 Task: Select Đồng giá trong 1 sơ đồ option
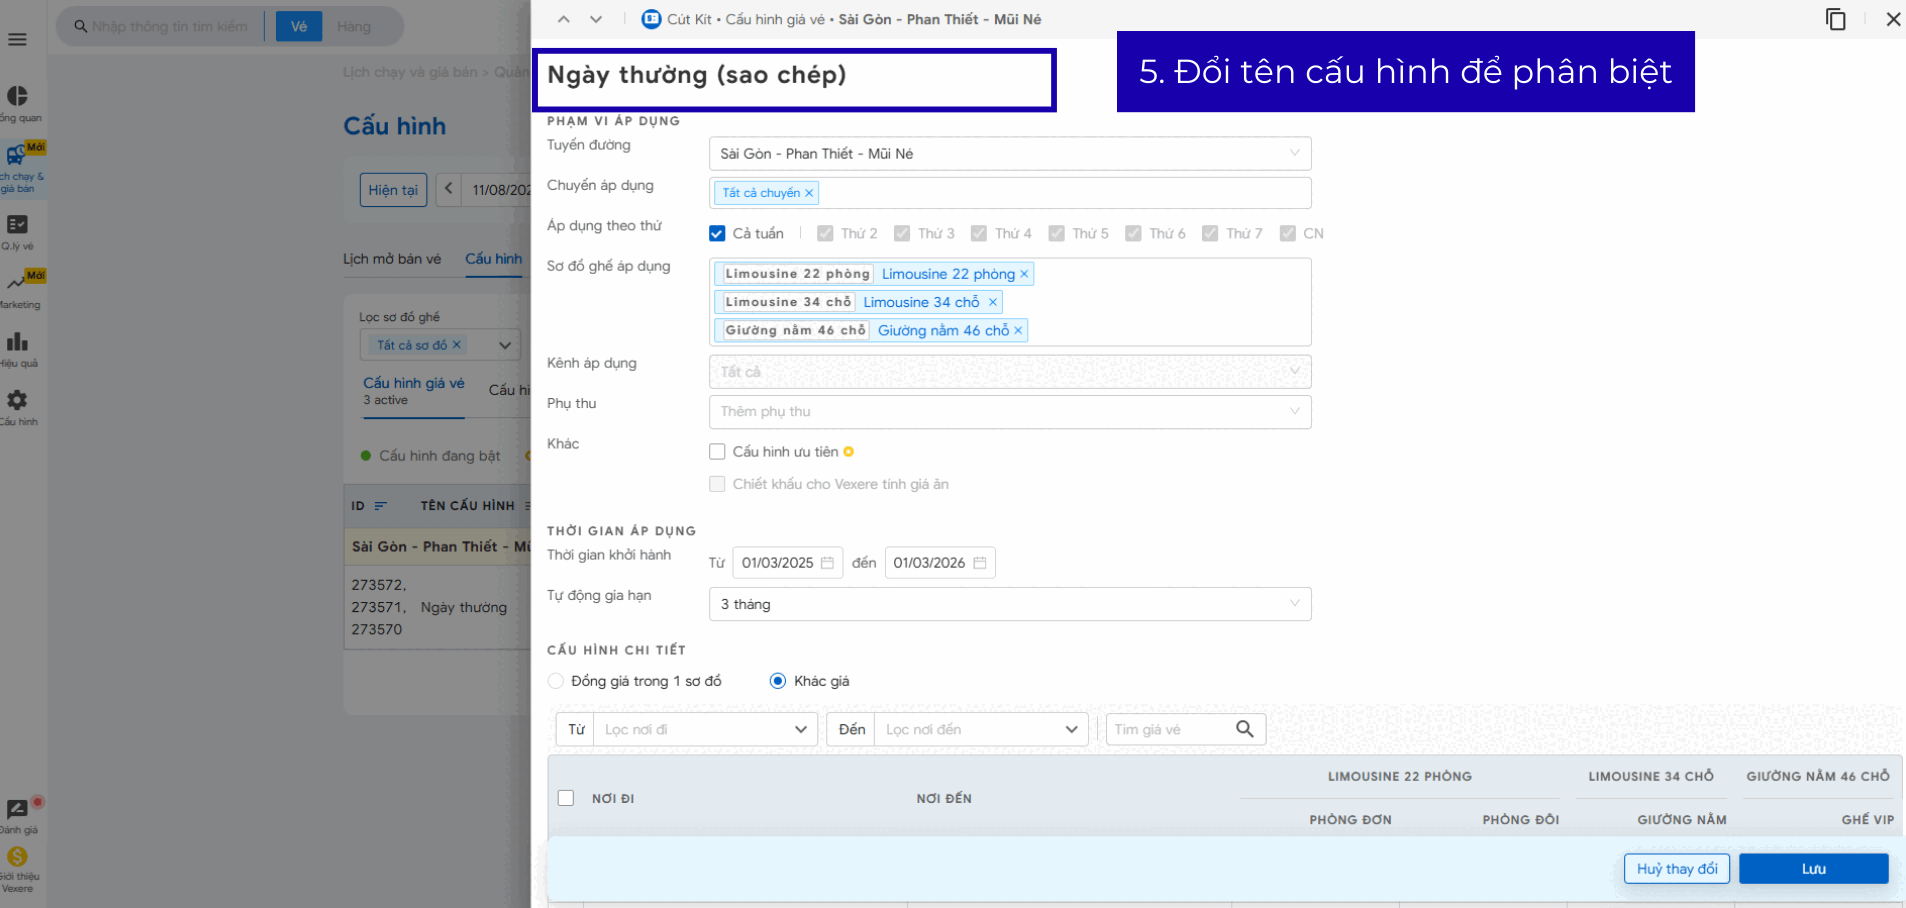(x=556, y=681)
